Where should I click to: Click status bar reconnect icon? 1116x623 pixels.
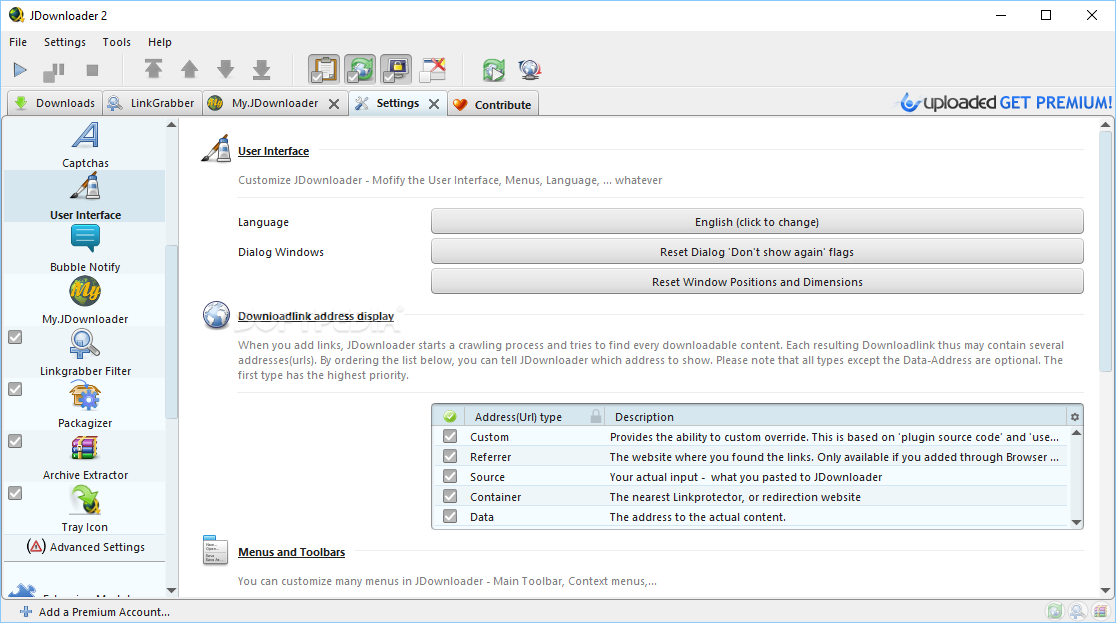(1054, 611)
